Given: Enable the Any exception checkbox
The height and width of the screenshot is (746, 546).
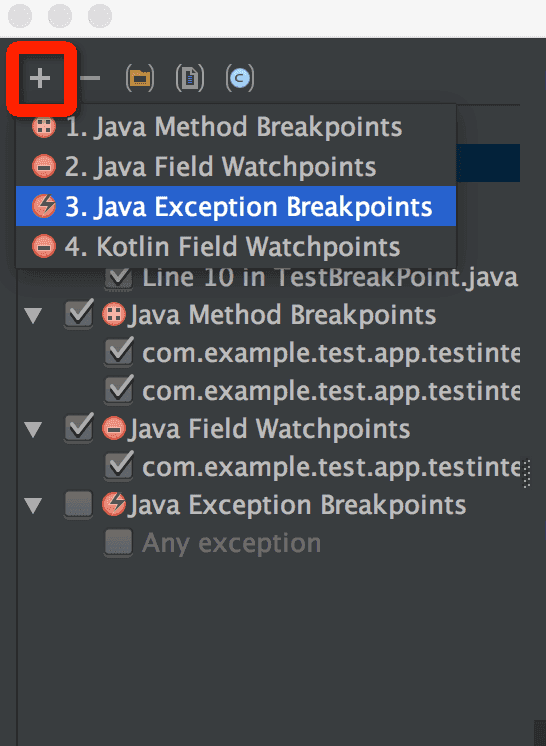Looking at the screenshot, I should [118, 543].
